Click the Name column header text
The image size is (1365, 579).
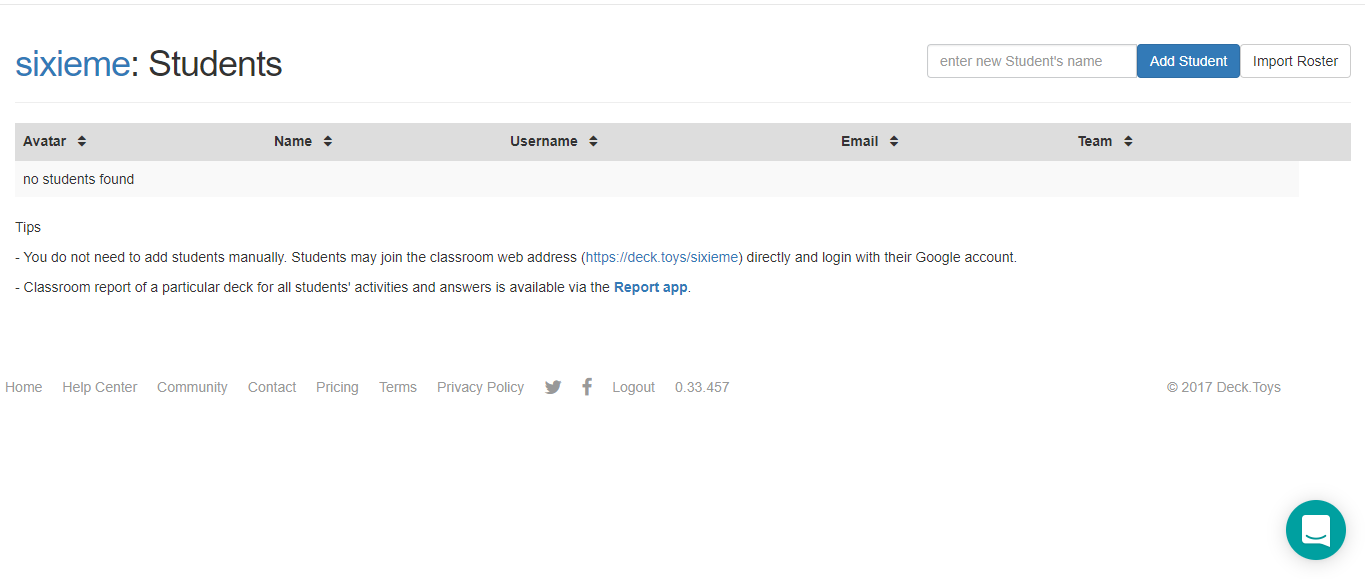click(x=293, y=141)
